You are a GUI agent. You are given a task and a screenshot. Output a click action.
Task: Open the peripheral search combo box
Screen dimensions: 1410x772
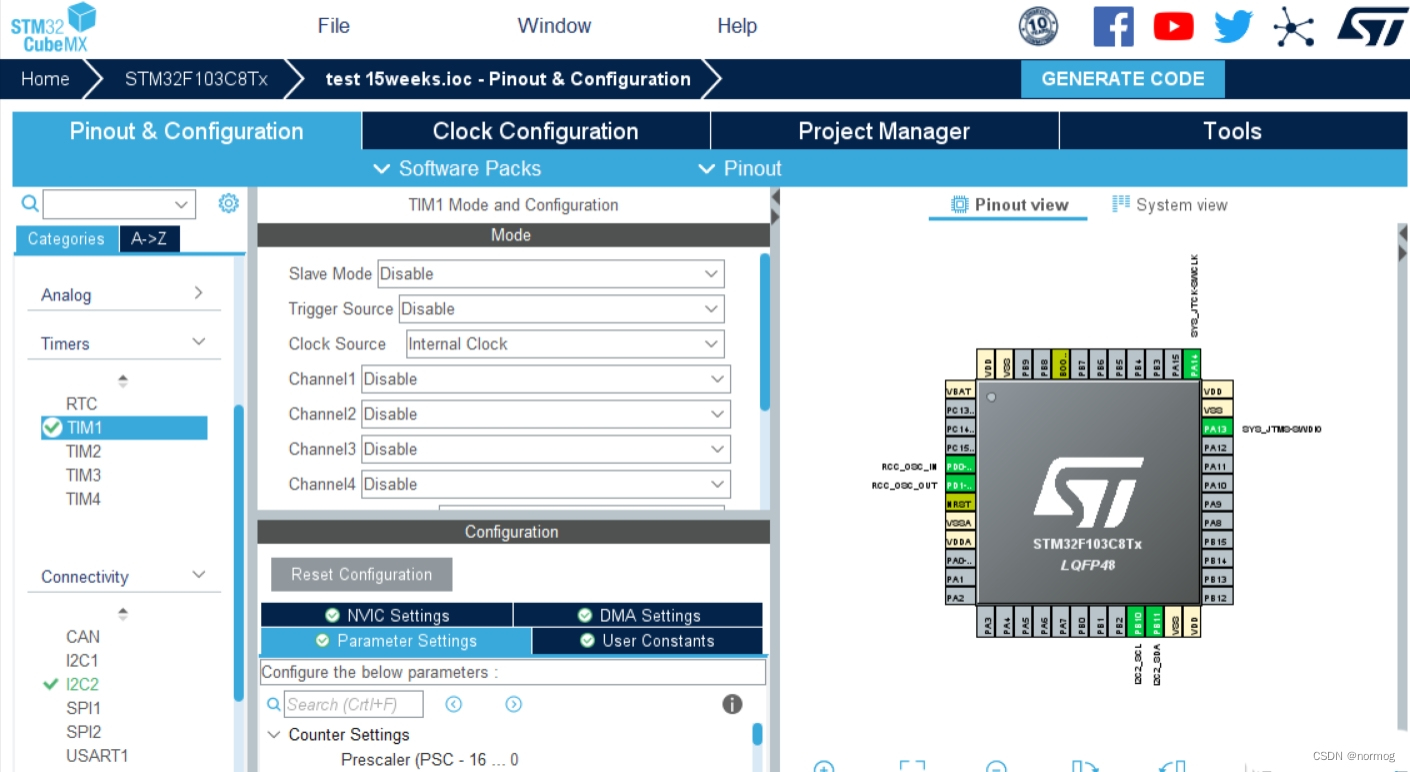pyautogui.click(x=118, y=204)
